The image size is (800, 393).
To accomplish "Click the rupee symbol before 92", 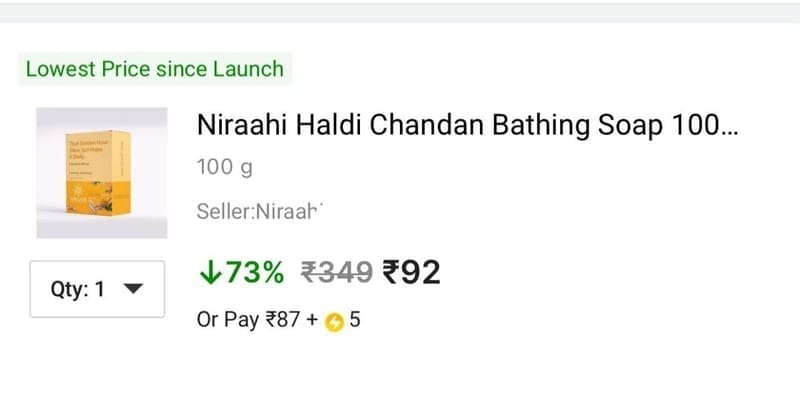I will click(390, 273).
